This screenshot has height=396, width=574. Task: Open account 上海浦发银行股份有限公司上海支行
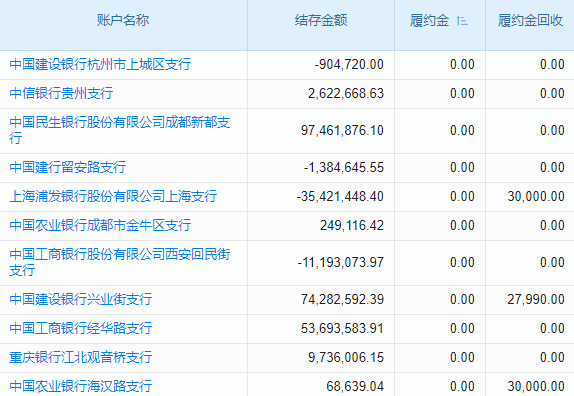tap(113, 196)
